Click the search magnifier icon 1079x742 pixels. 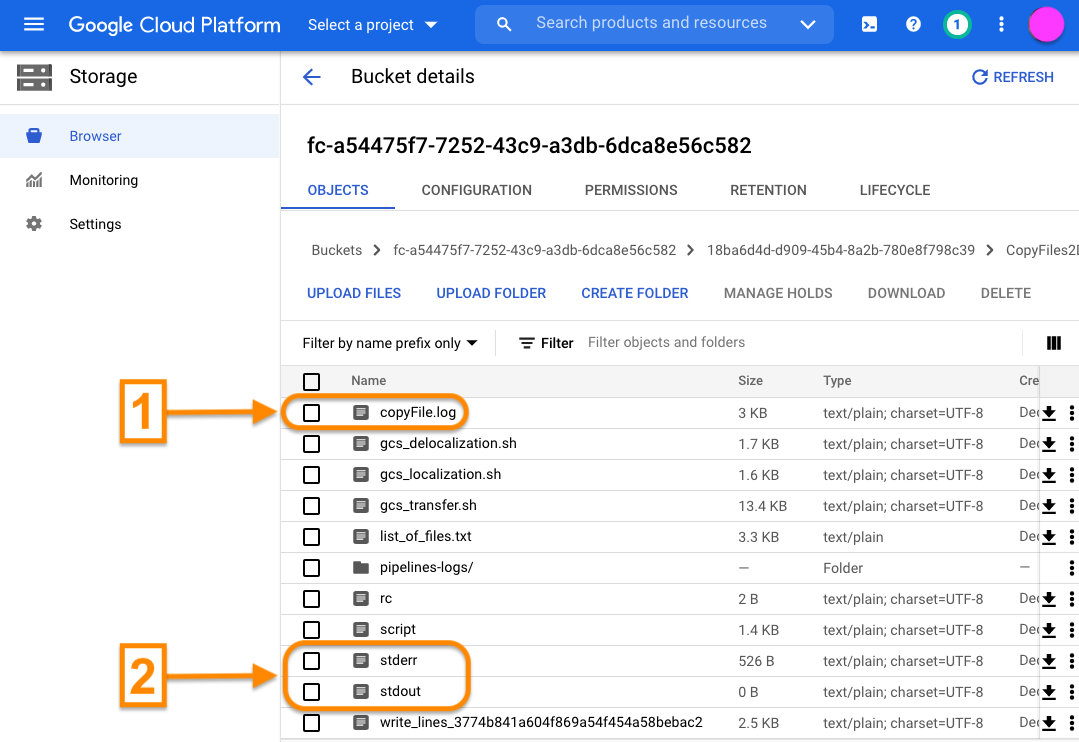click(504, 25)
